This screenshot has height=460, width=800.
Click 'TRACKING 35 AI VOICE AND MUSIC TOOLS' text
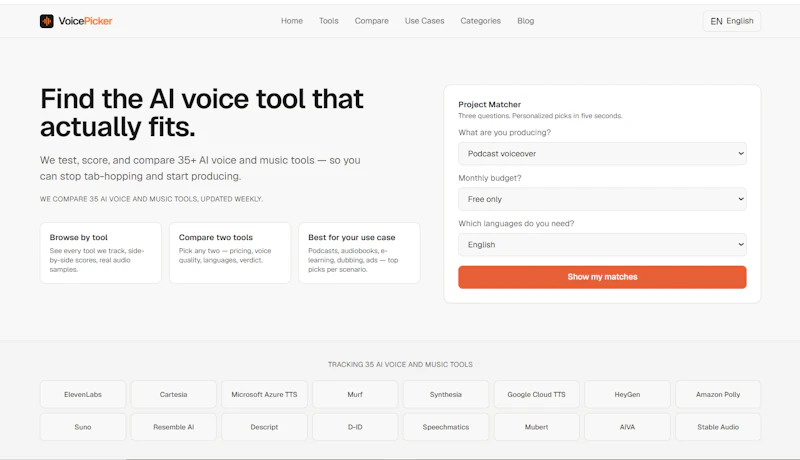400,365
